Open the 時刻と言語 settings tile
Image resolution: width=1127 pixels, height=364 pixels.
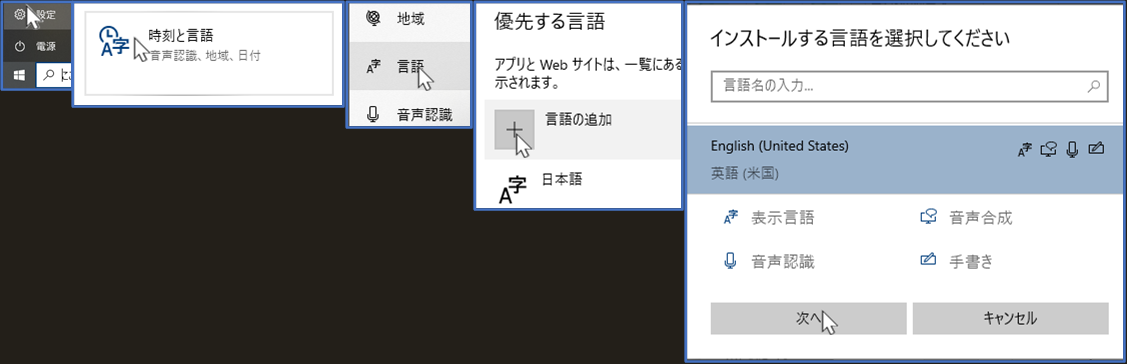(x=209, y=53)
